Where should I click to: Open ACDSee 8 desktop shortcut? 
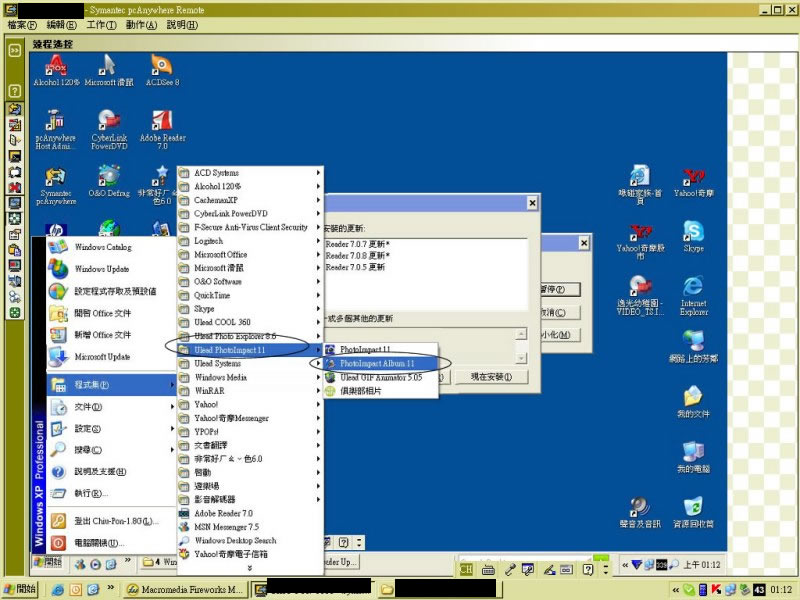tap(162, 70)
